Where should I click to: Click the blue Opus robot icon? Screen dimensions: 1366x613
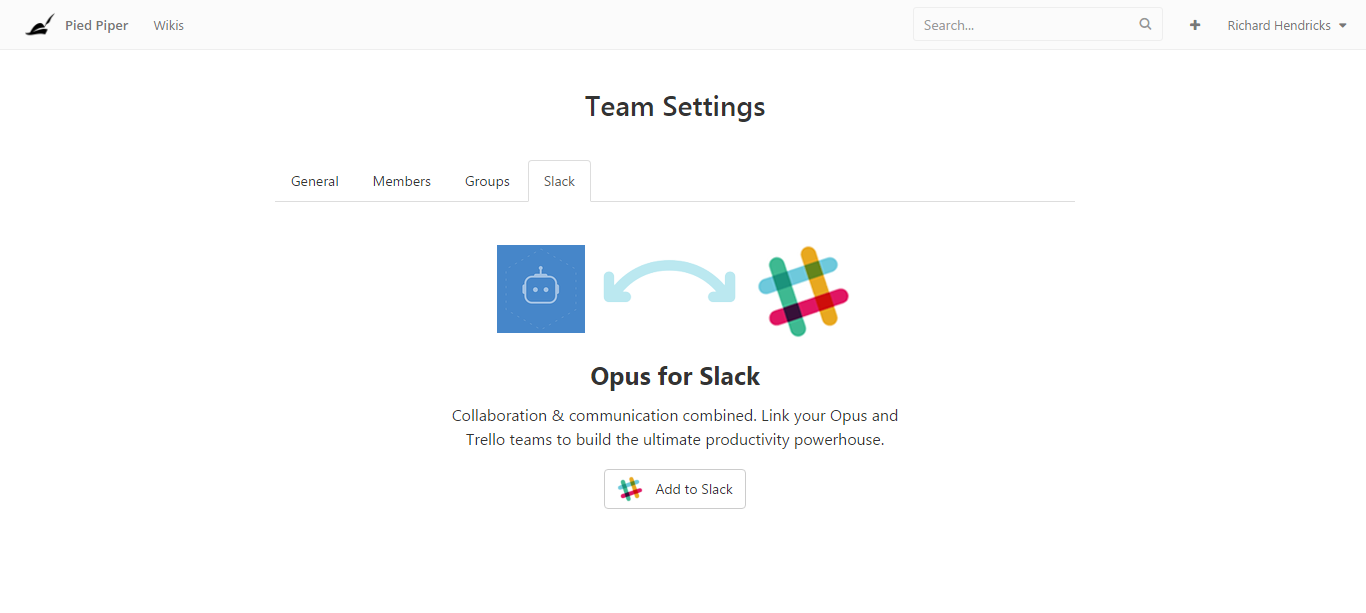click(541, 289)
